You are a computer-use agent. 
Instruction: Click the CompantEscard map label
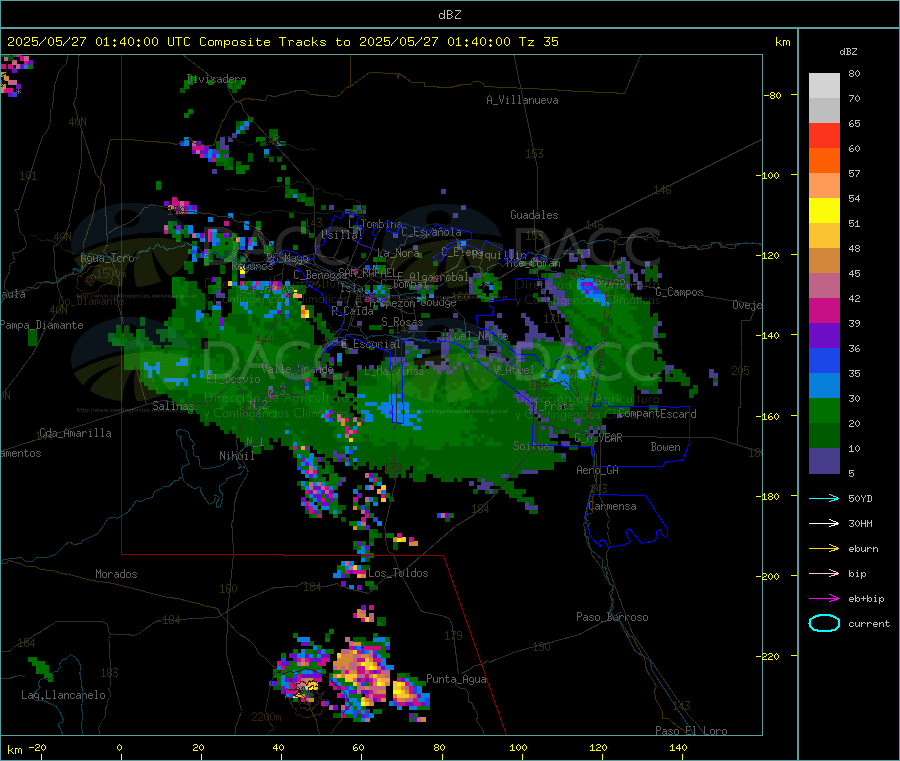pyautogui.click(x=657, y=413)
